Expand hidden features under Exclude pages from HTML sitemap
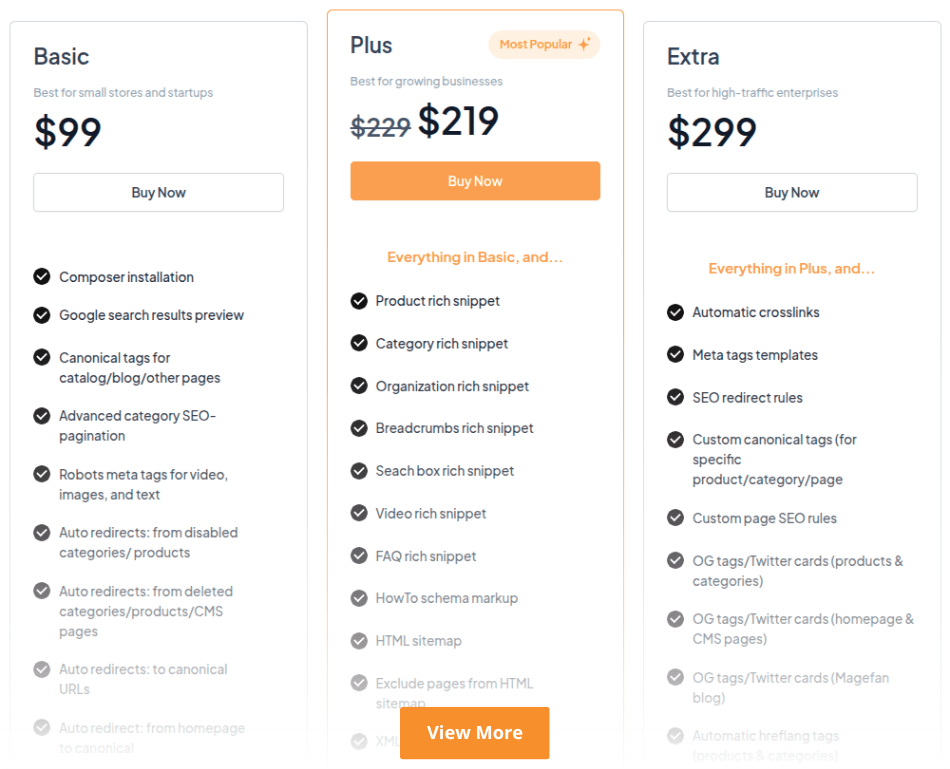 (475, 732)
